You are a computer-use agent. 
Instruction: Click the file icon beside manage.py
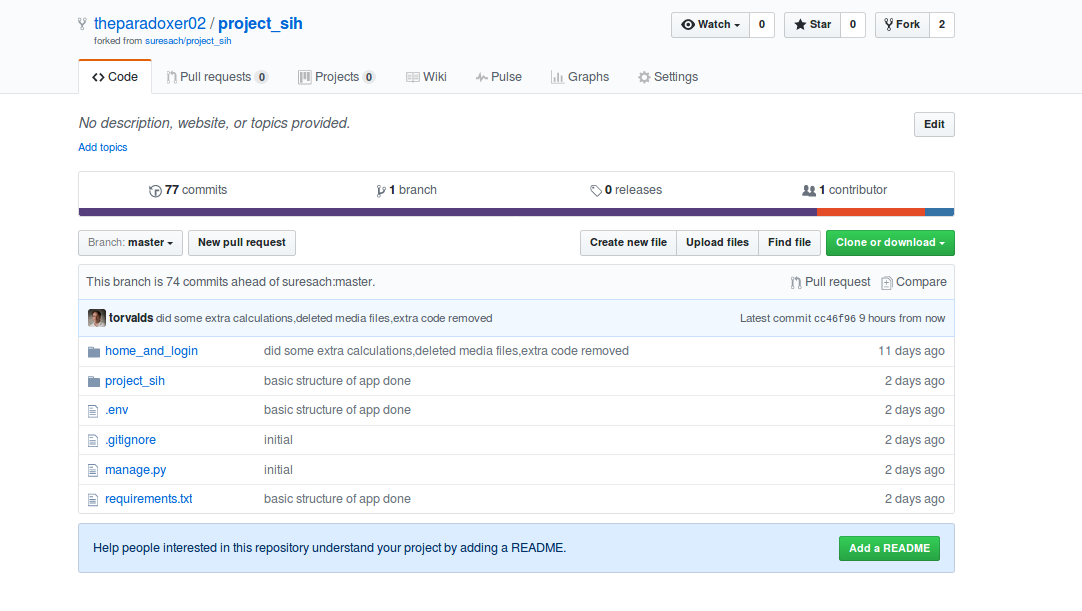93,470
